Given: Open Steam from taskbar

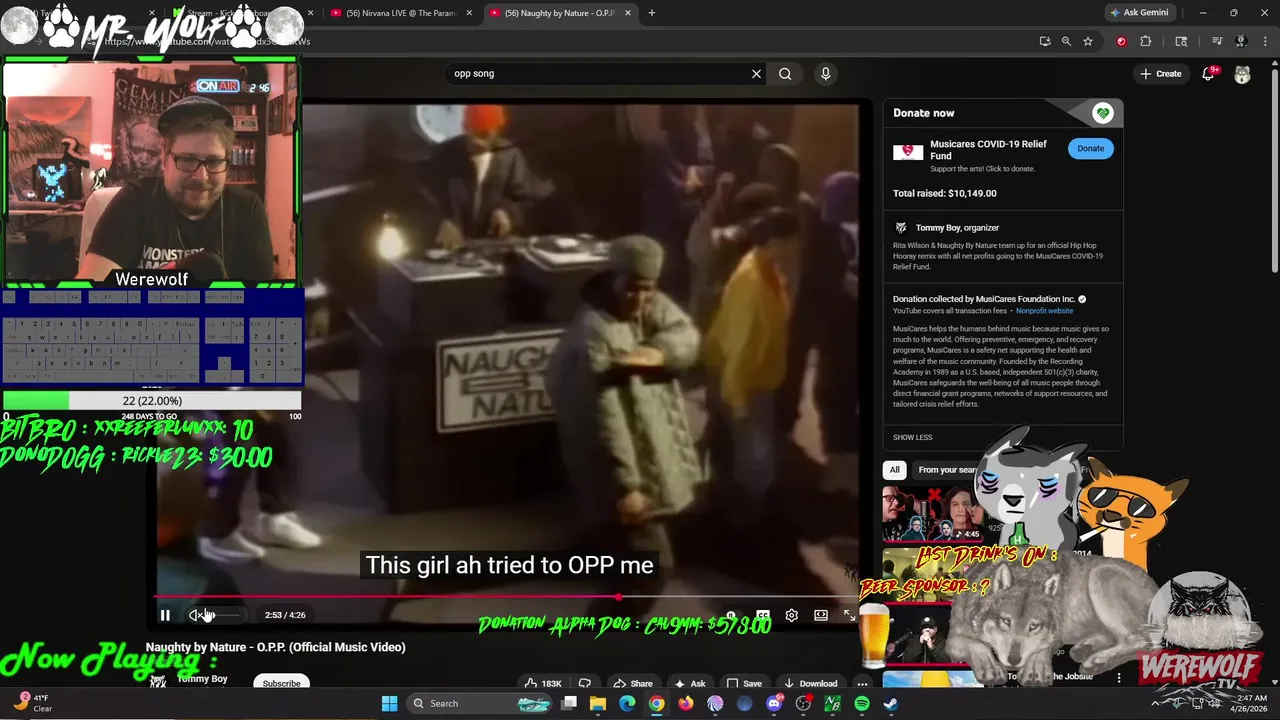Looking at the screenshot, I should click(x=891, y=704).
